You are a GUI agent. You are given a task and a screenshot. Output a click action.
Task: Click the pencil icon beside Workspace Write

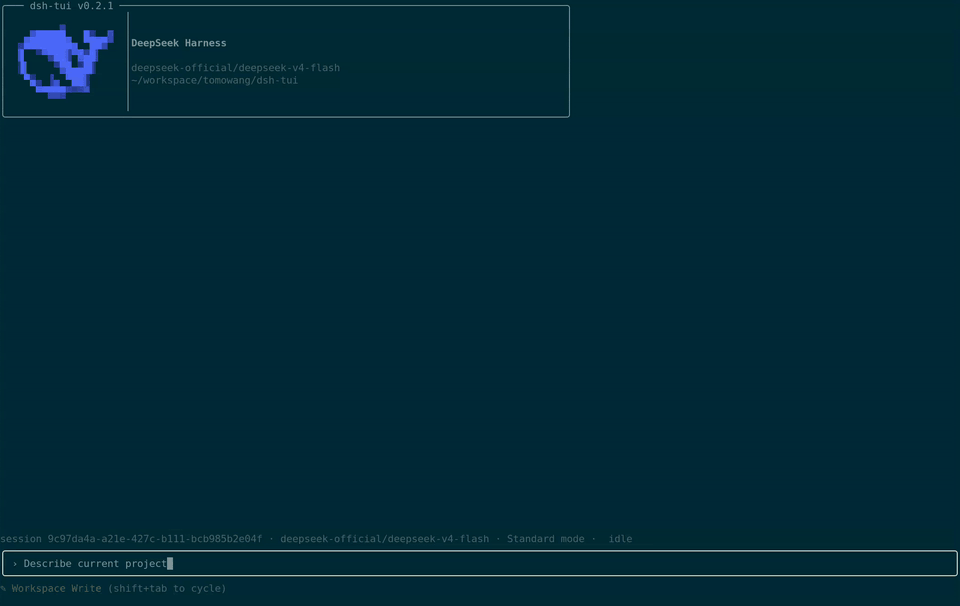[3, 588]
